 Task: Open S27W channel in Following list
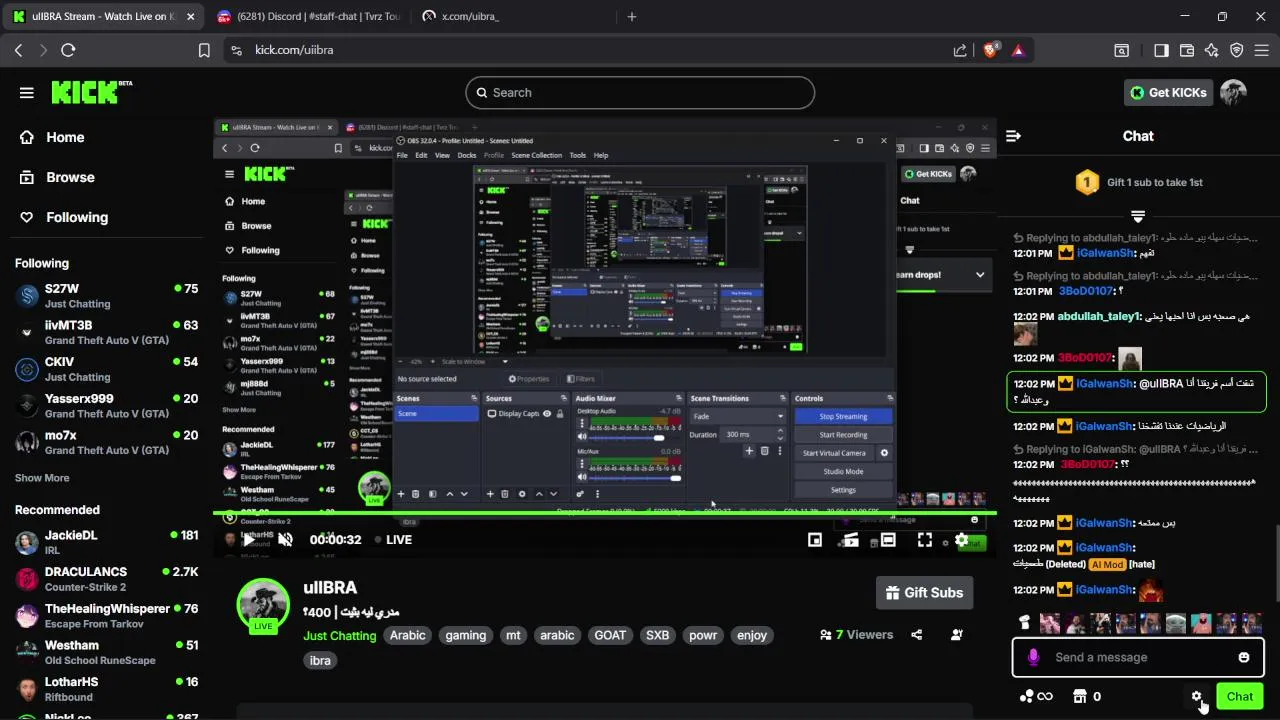click(x=106, y=296)
